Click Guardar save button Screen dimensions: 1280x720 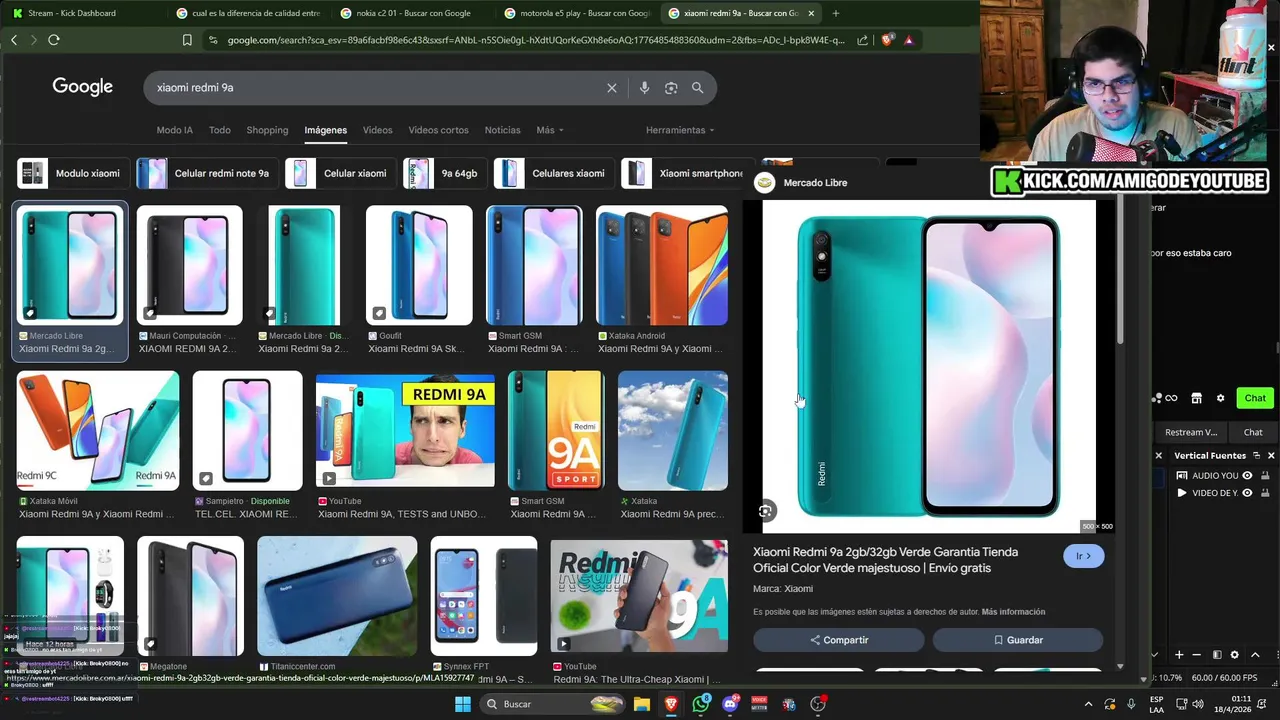click(x=1018, y=640)
